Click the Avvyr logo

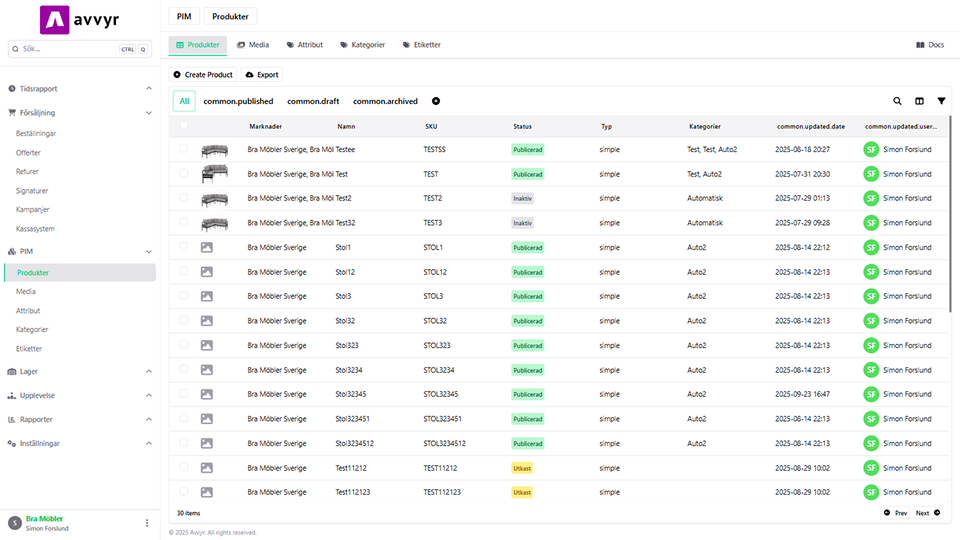(x=80, y=20)
